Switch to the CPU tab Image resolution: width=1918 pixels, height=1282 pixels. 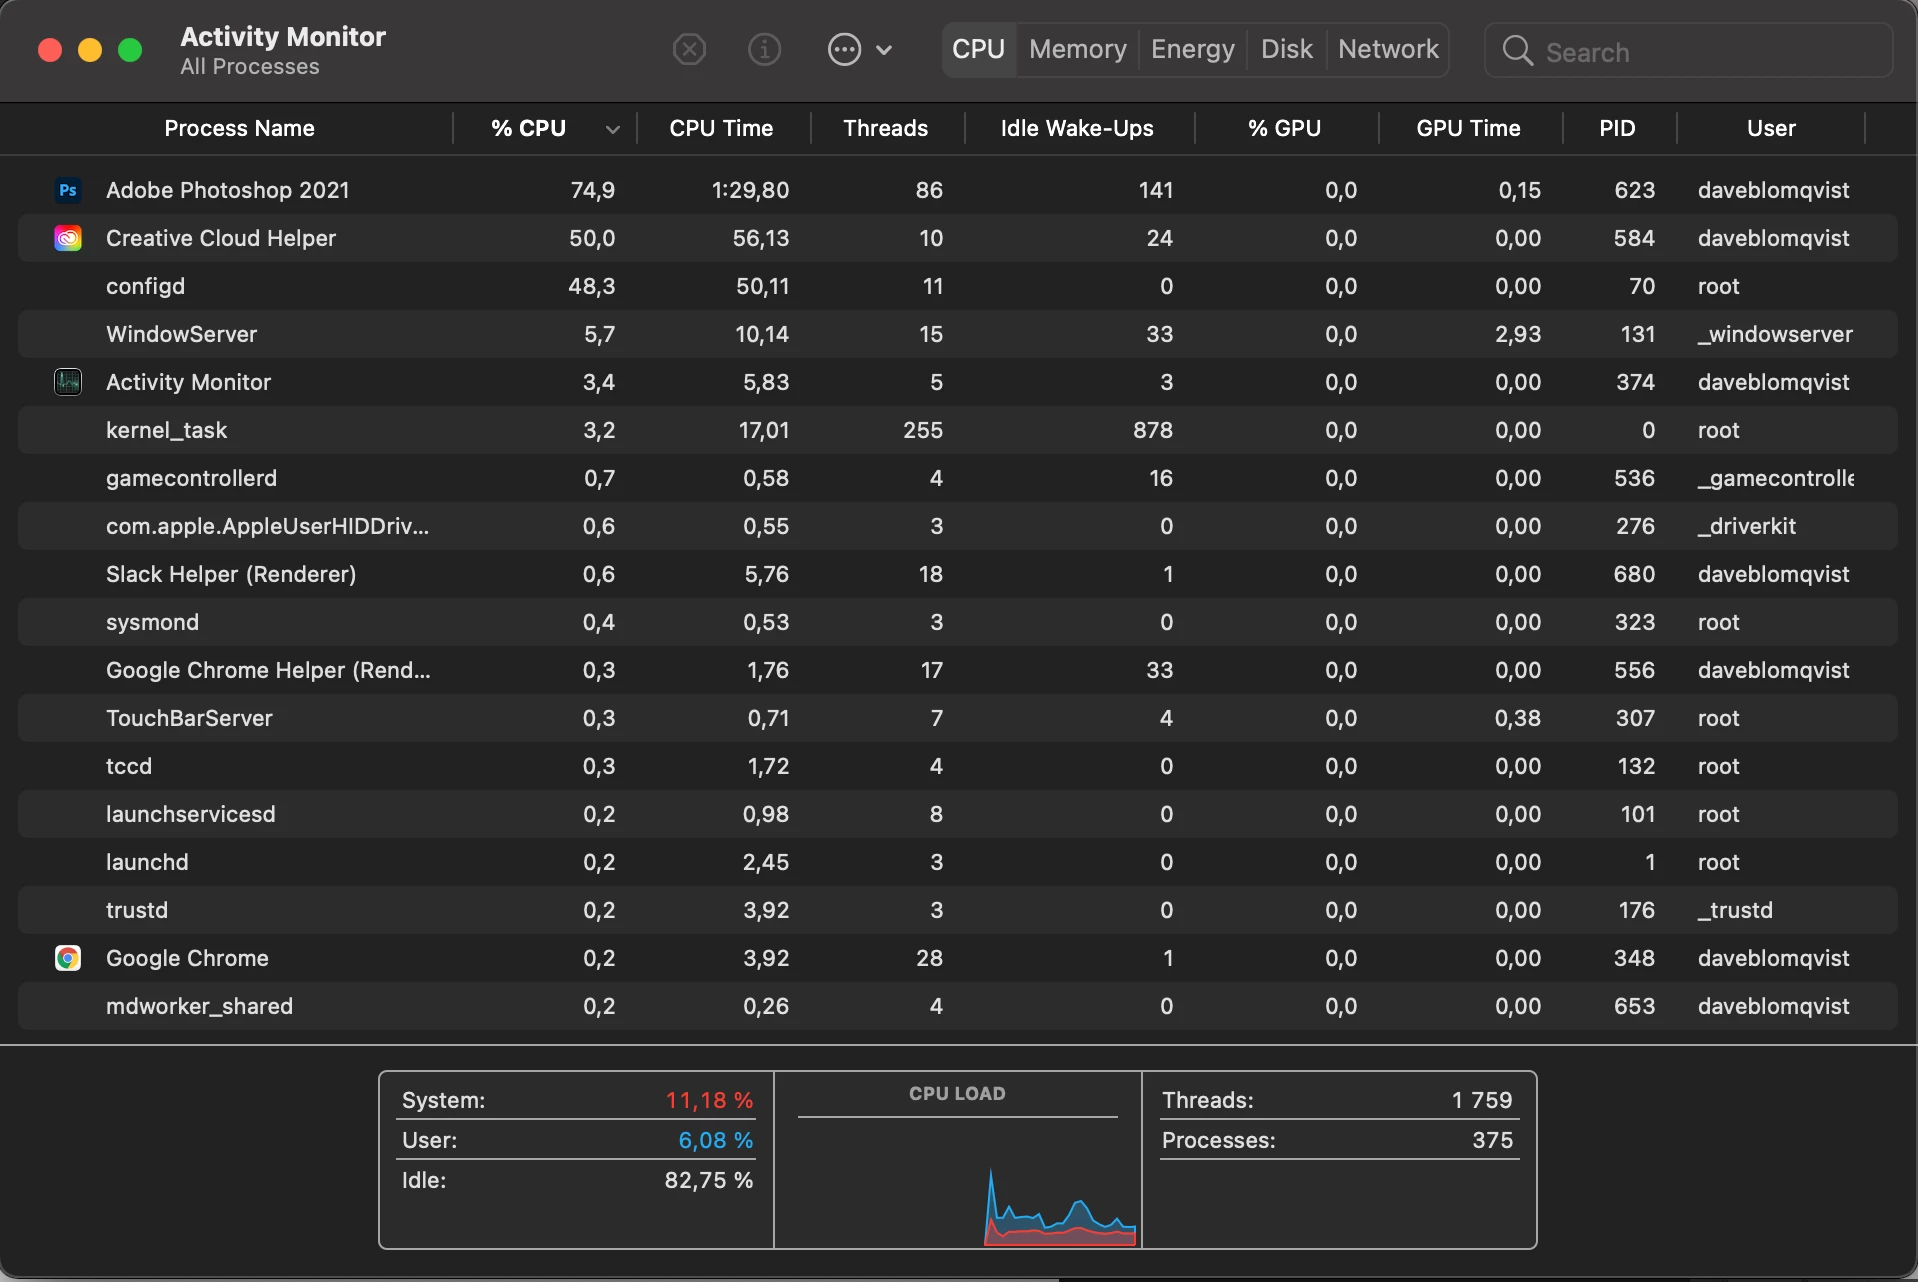(978, 49)
